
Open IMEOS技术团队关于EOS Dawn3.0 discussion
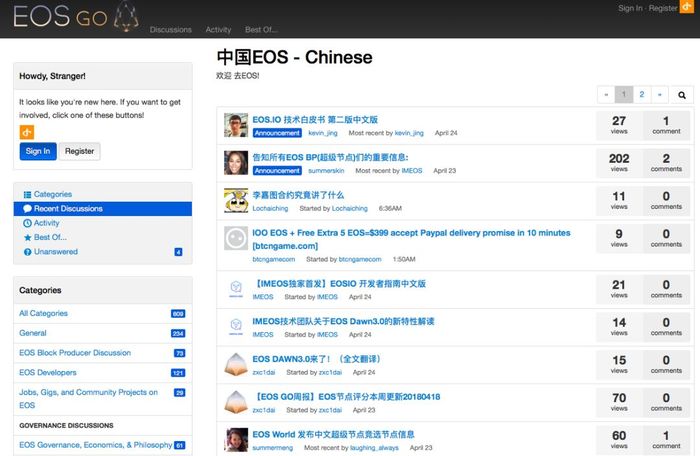[x=343, y=321]
